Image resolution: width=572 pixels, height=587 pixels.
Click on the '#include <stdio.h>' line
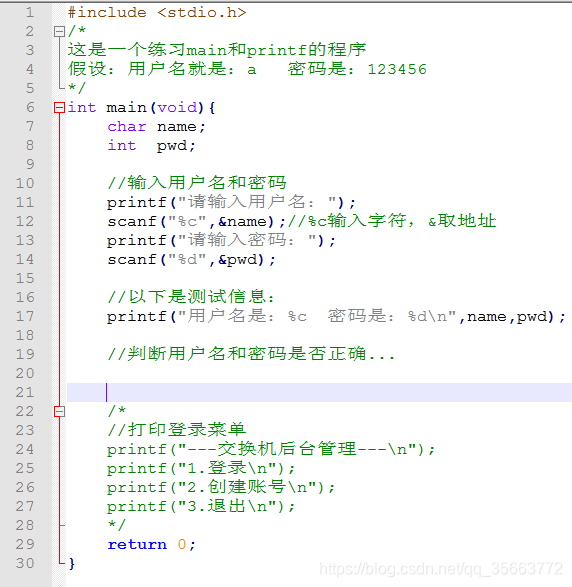pos(157,13)
